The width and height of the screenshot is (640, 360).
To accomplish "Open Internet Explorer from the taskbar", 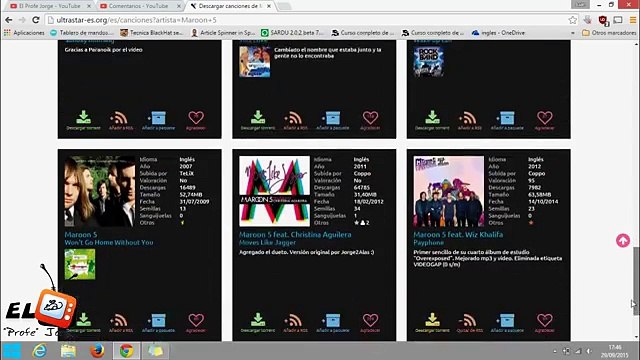I will pyautogui.click(x=40, y=351).
